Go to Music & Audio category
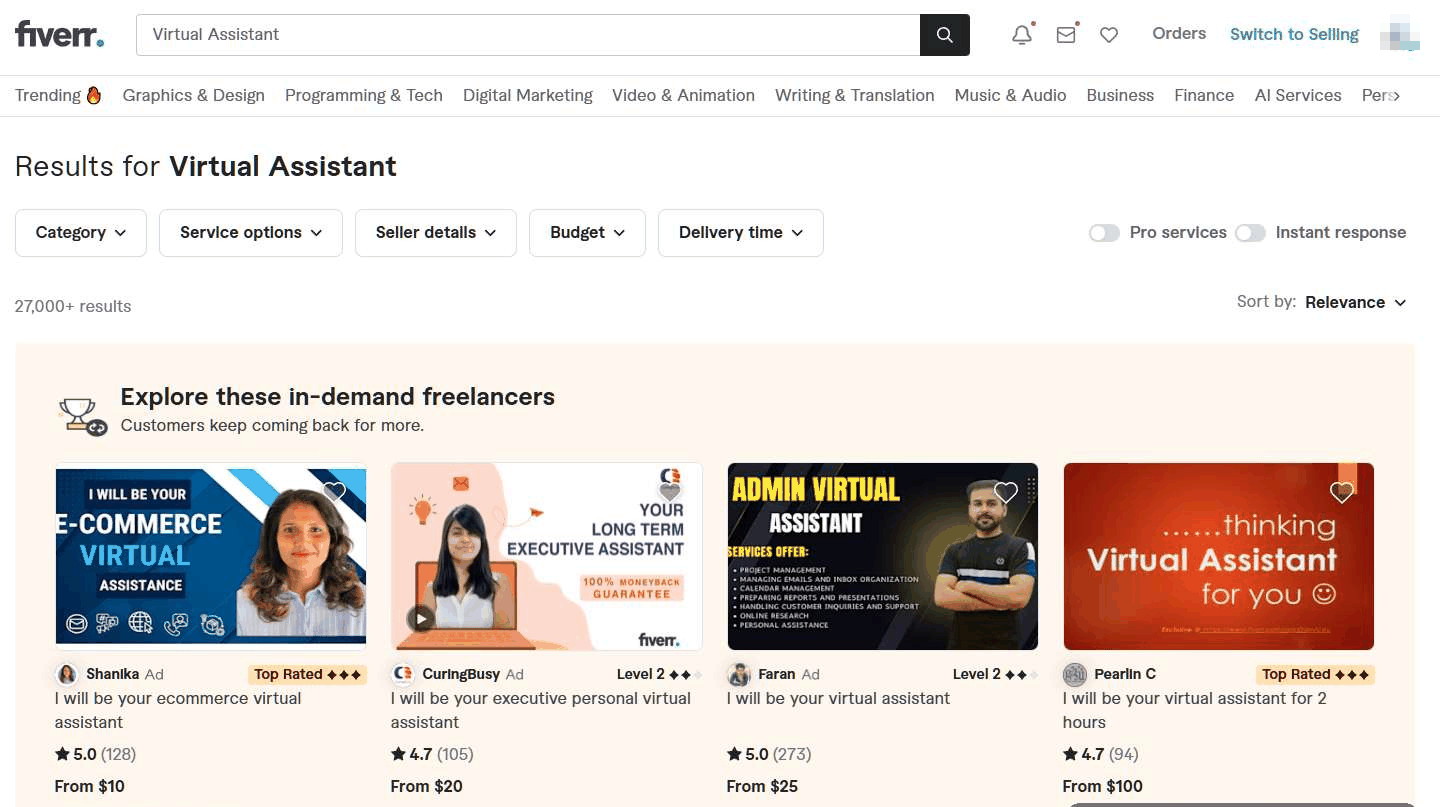1440x807 pixels. [x=1010, y=96]
